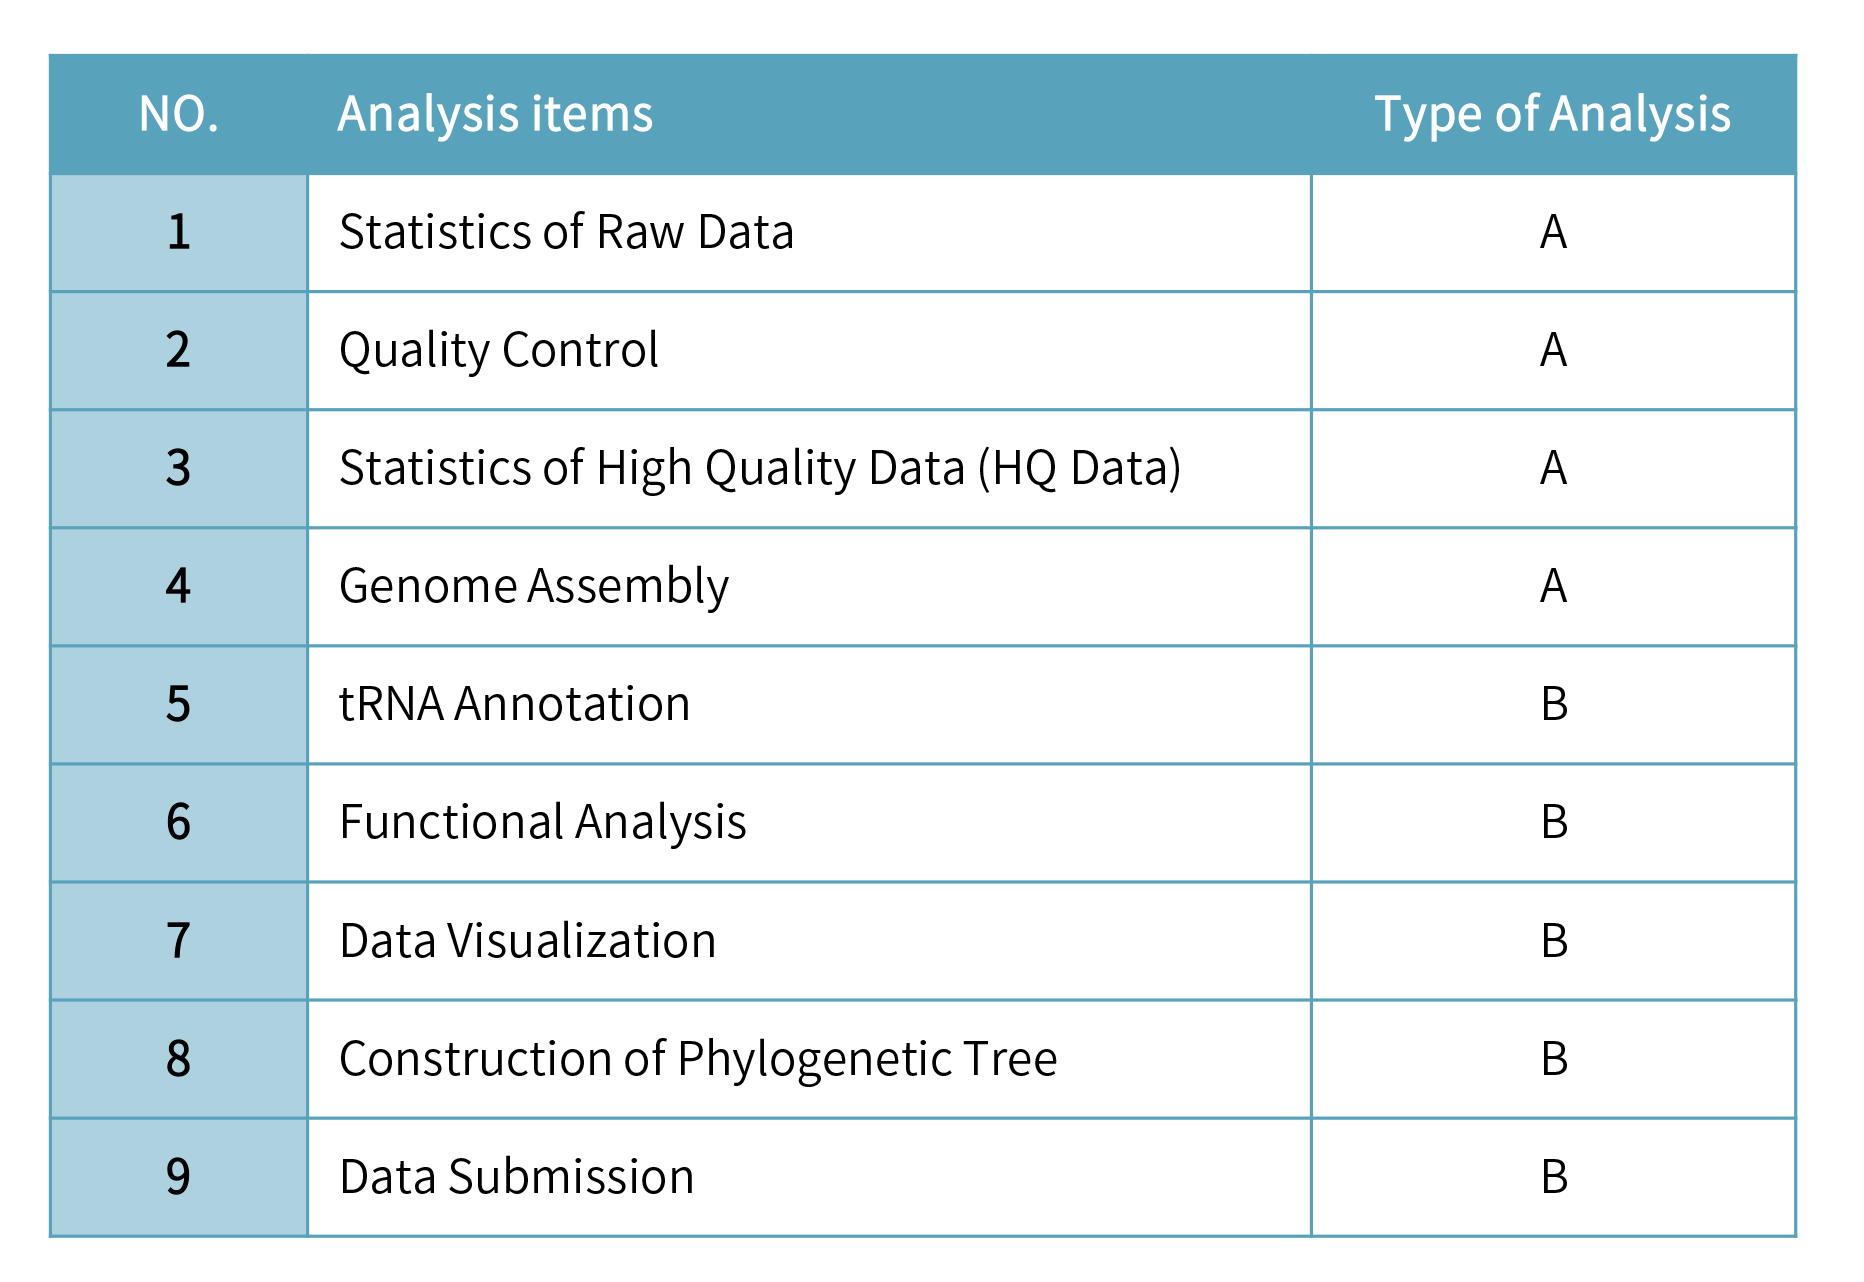This screenshot has height=1282, width=1864.
Task: Click the 'Data Submission' cell
Action: coord(516,1177)
